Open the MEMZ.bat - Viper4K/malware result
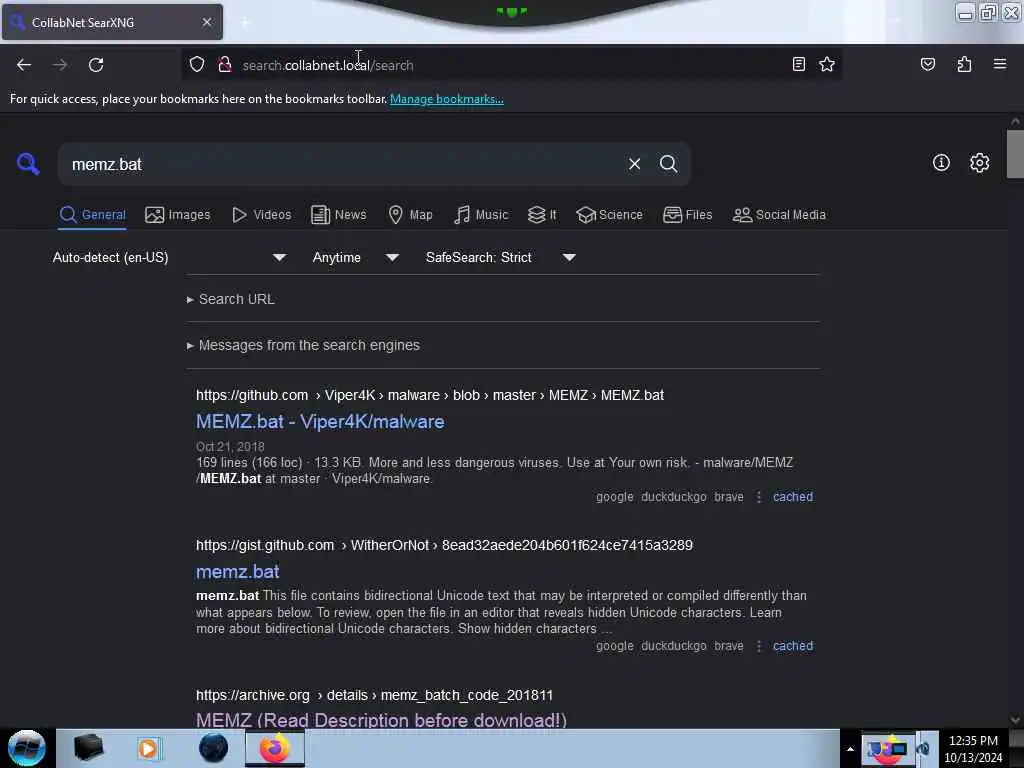Screen dimensions: 1024x768 click(x=320, y=422)
